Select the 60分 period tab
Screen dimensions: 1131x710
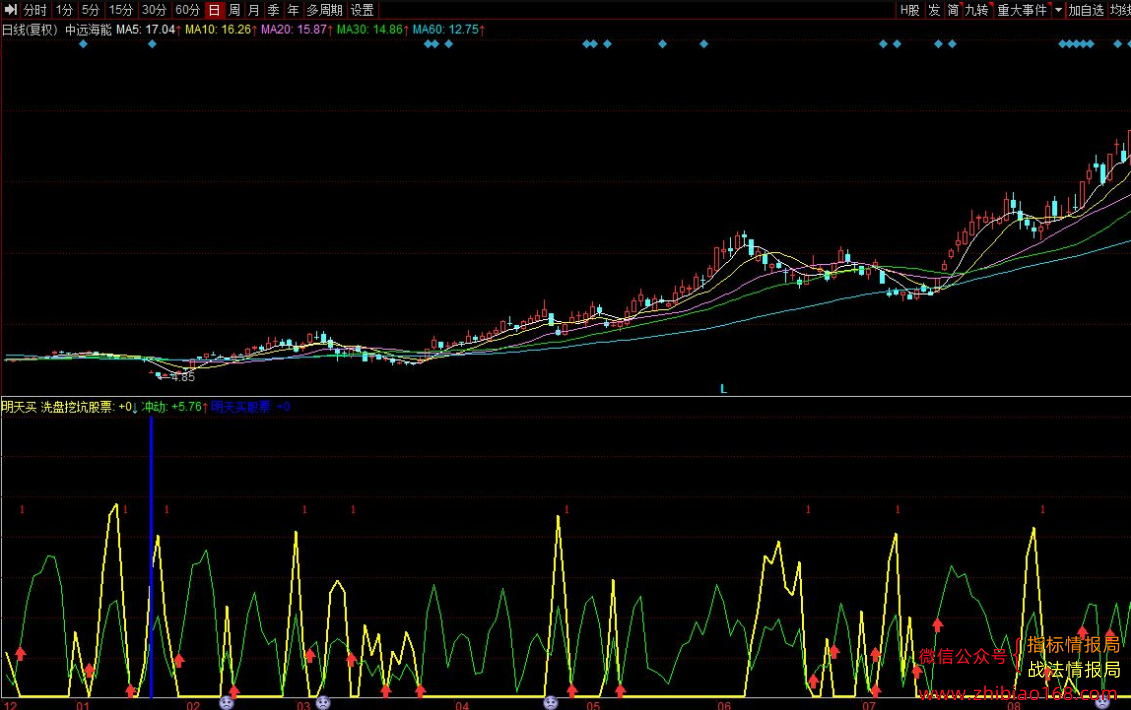[x=188, y=10]
